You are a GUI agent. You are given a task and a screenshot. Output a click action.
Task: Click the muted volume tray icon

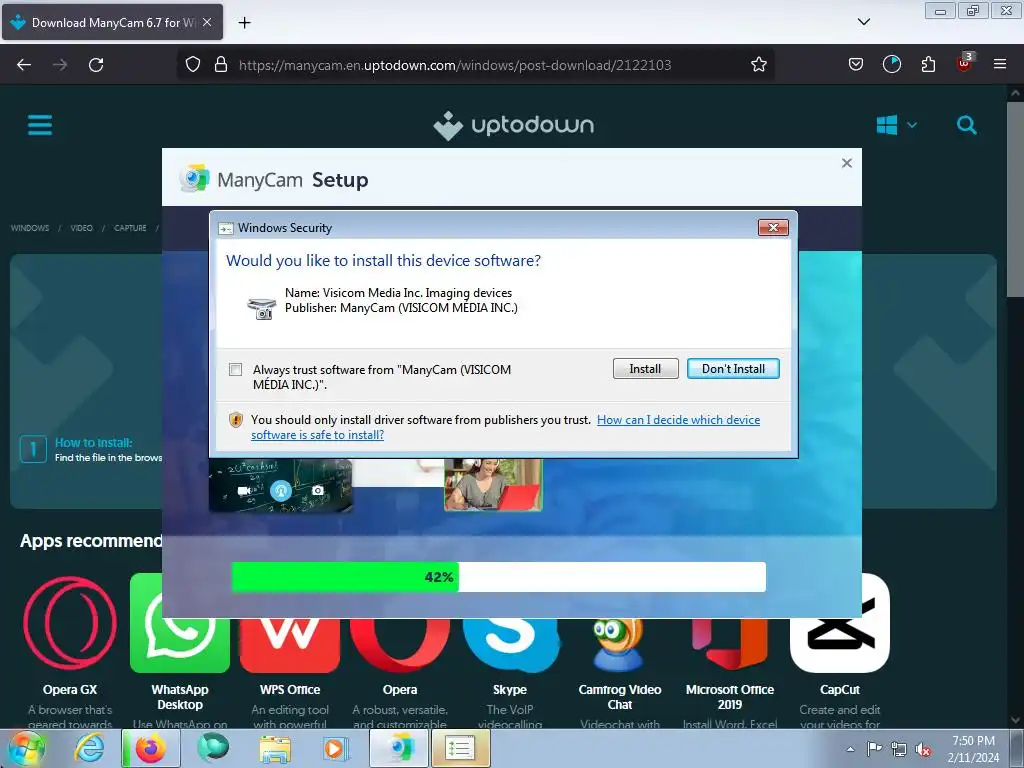click(x=923, y=749)
